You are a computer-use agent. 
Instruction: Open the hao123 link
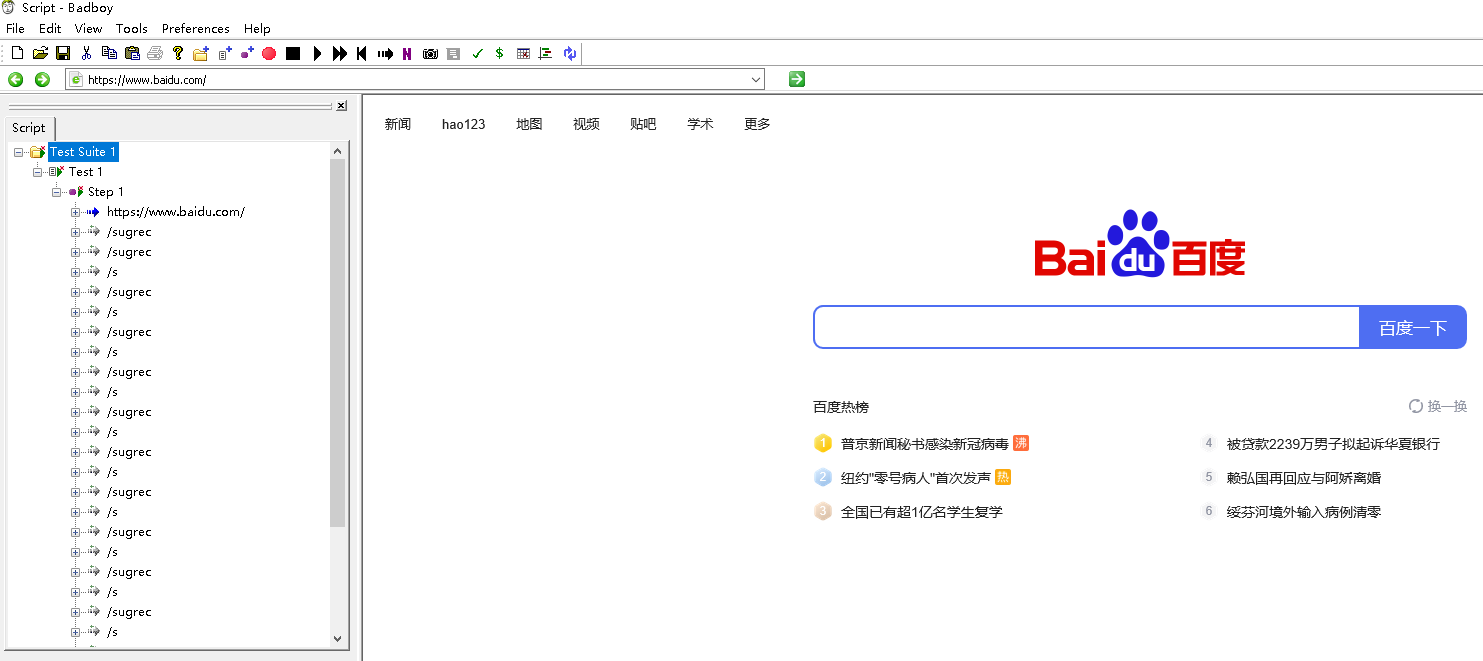(x=464, y=124)
